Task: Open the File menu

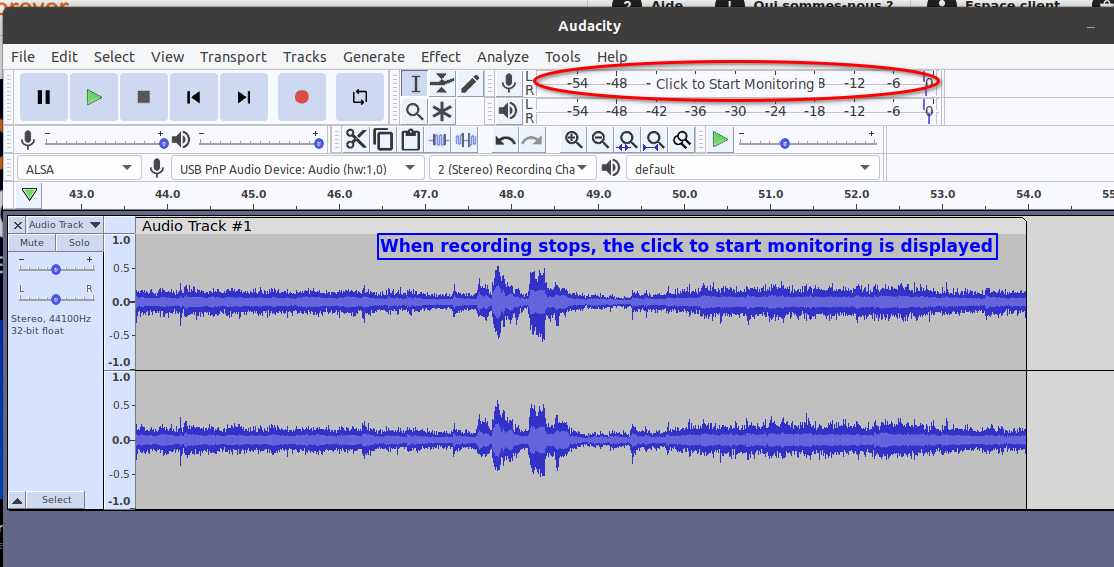Action: (x=23, y=57)
